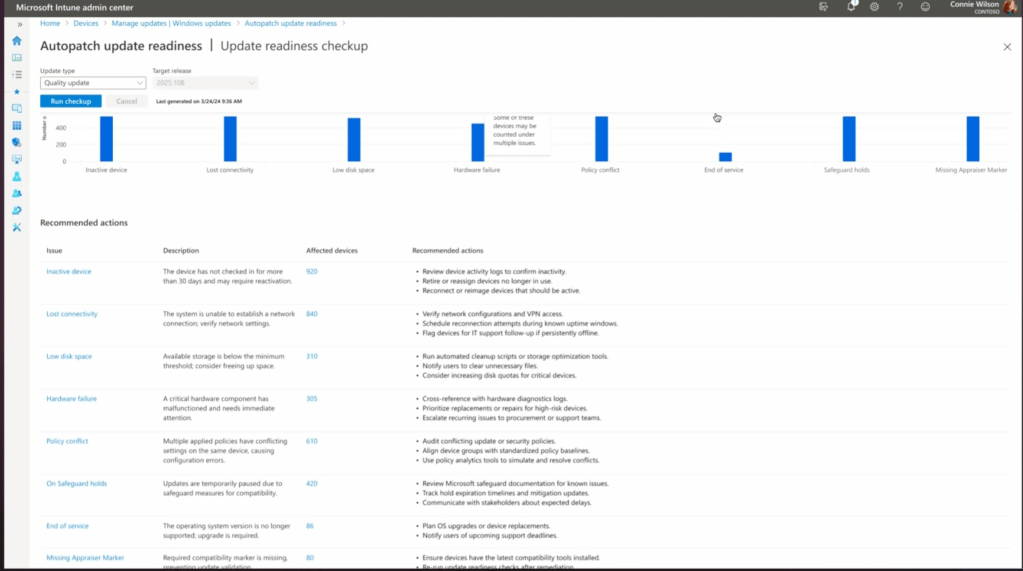Open the notifications bell

851,7
